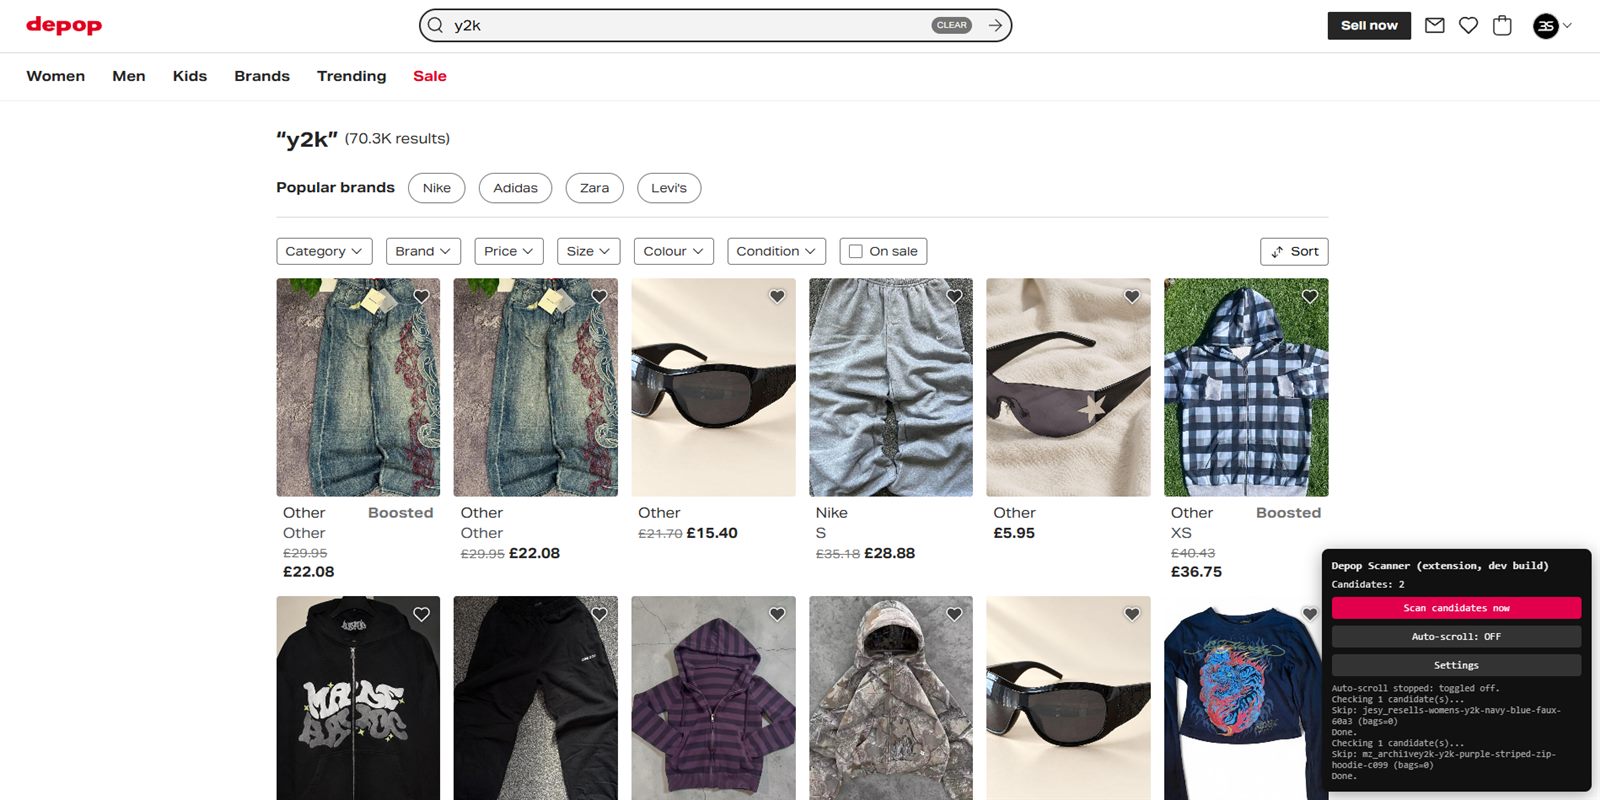Like the Nike grey joggers listing
Image resolution: width=1600 pixels, height=800 pixels.
coord(954,296)
